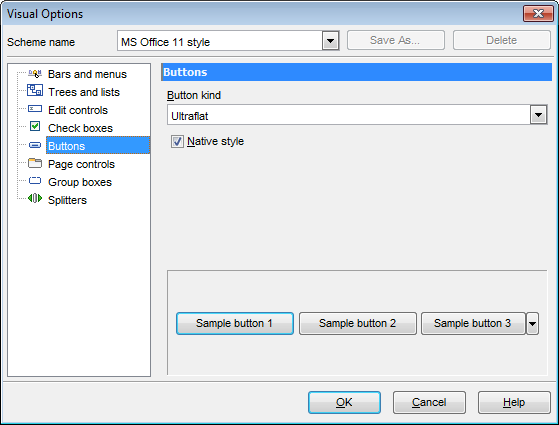Image resolution: width=559 pixels, height=425 pixels.
Task: Close the Visual Options dialog
Action: (538, 14)
